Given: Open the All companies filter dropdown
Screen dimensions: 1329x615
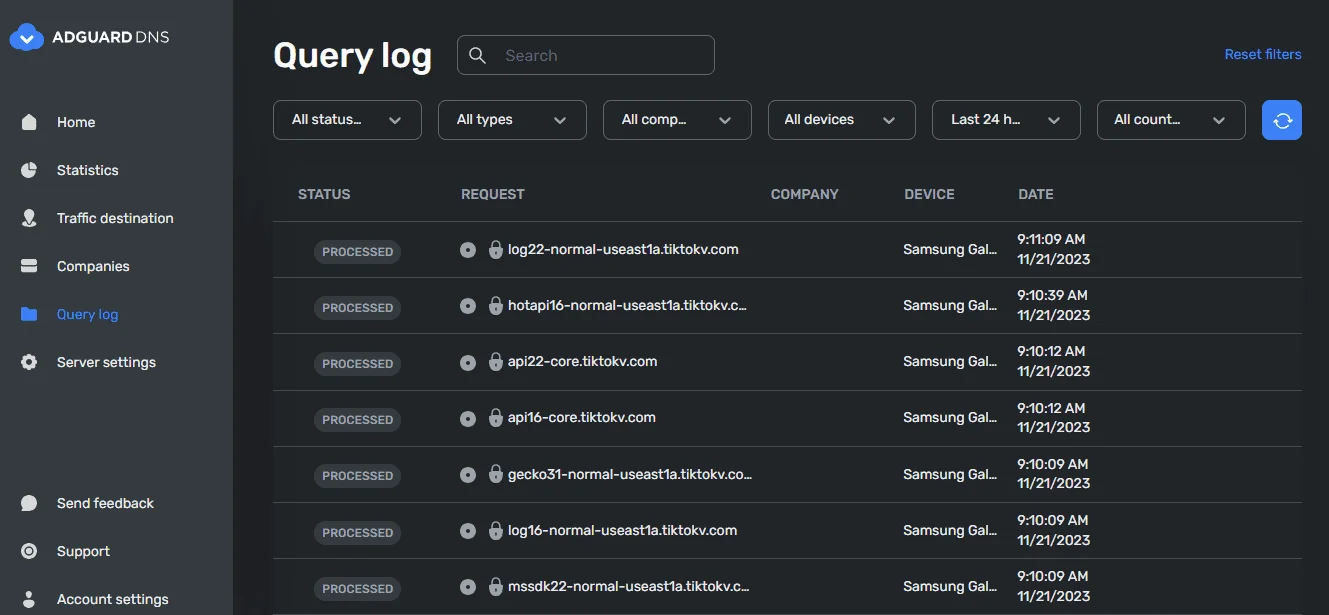Looking at the screenshot, I should (x=677, y=120).
